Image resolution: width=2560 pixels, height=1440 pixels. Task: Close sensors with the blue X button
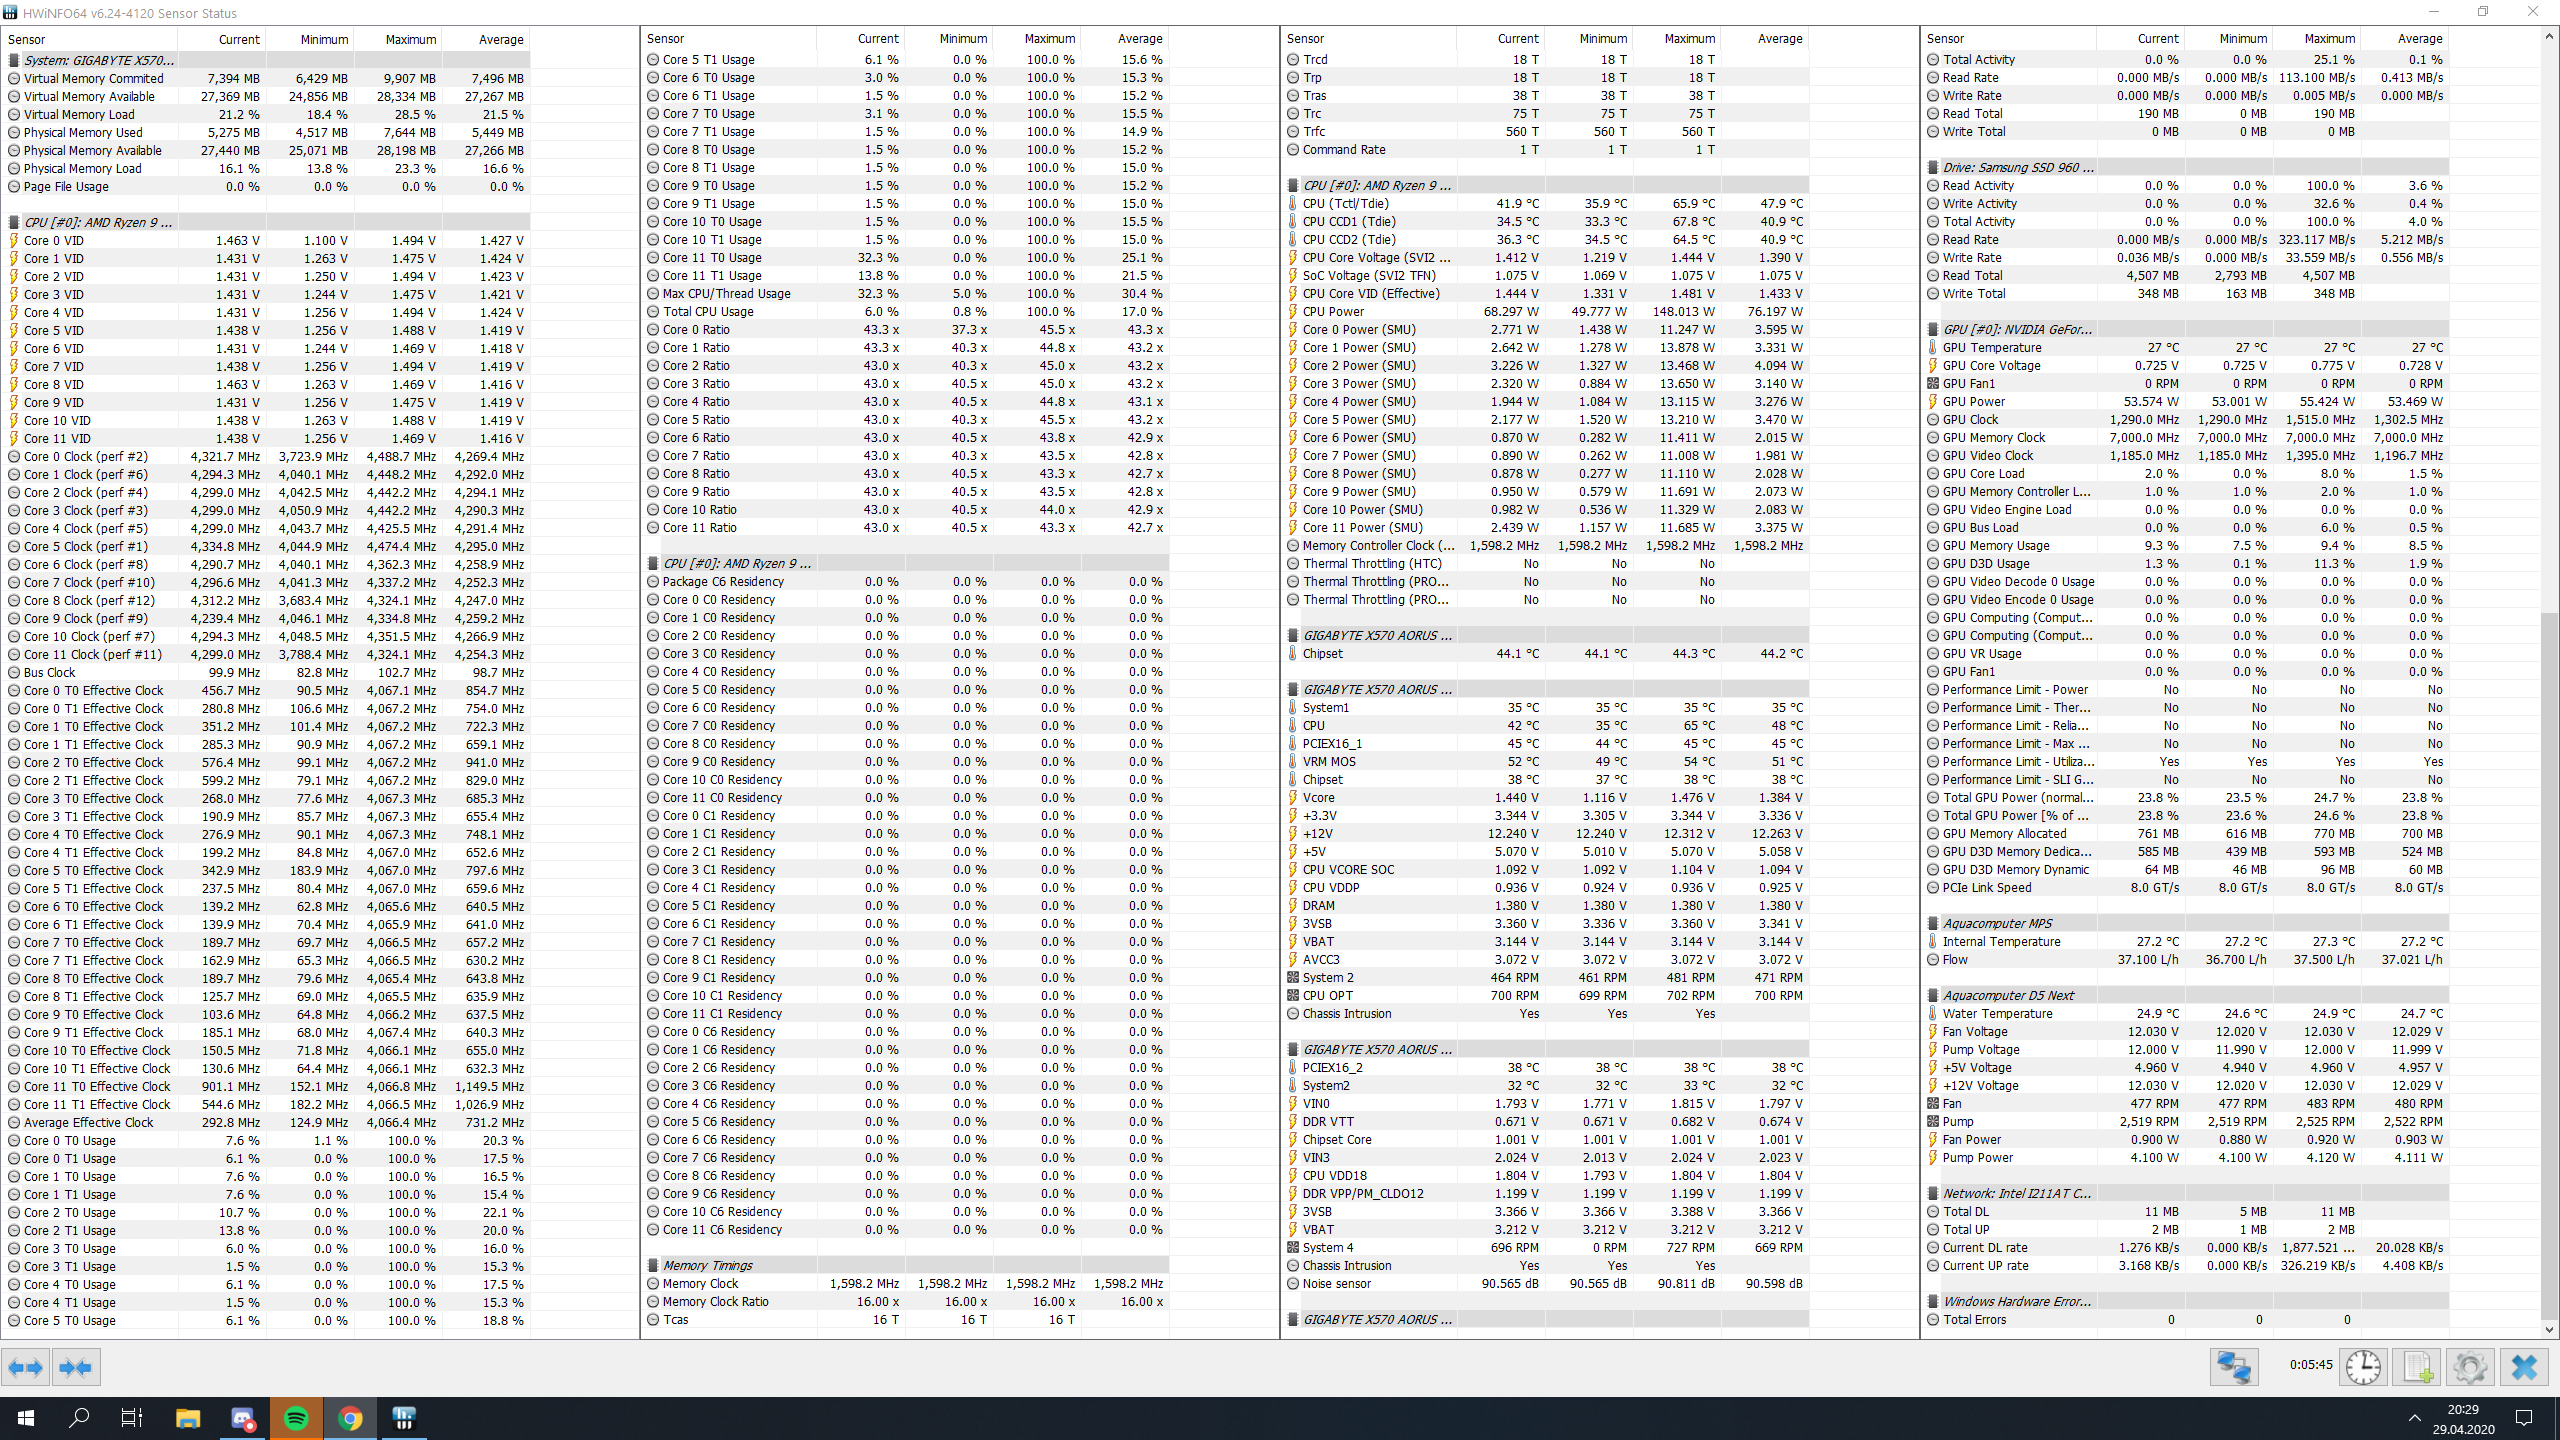coord(2524,1367)
